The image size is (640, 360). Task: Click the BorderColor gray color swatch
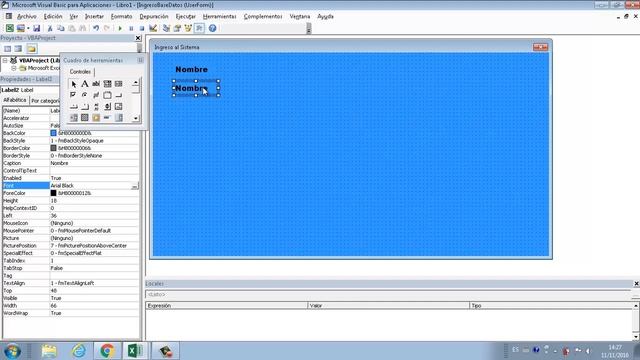[53, 148]
